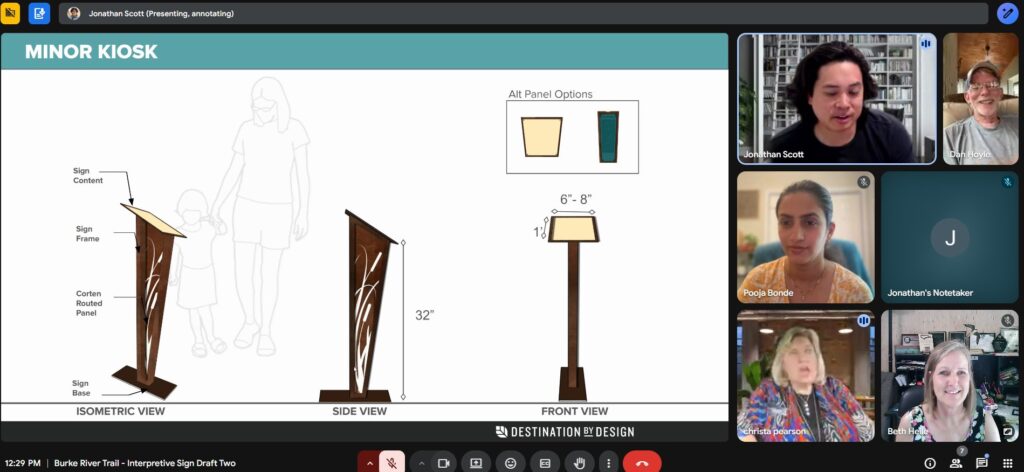This screenshot has width=1024, height=472.
Task: Show the participants list
Action: pos(956,463)
